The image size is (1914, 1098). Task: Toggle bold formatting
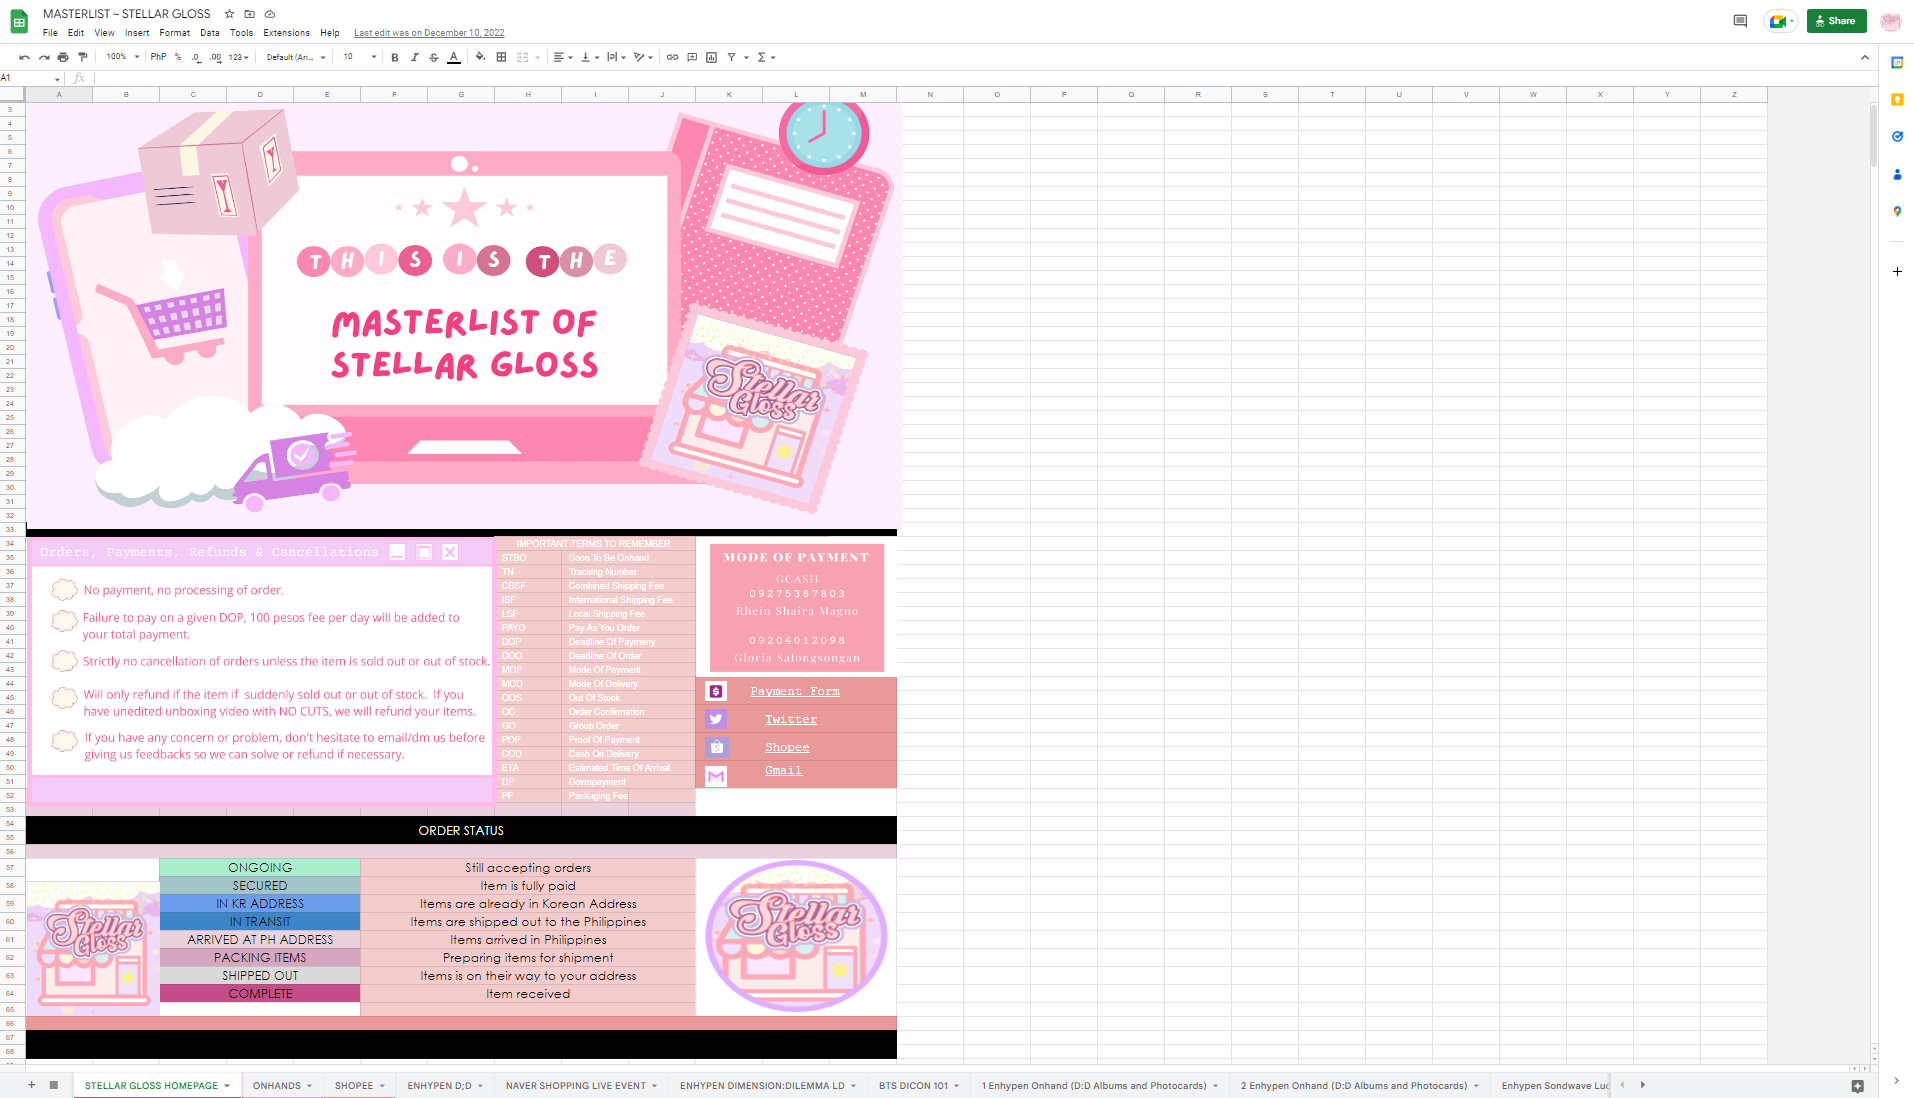tap(395, 57)
